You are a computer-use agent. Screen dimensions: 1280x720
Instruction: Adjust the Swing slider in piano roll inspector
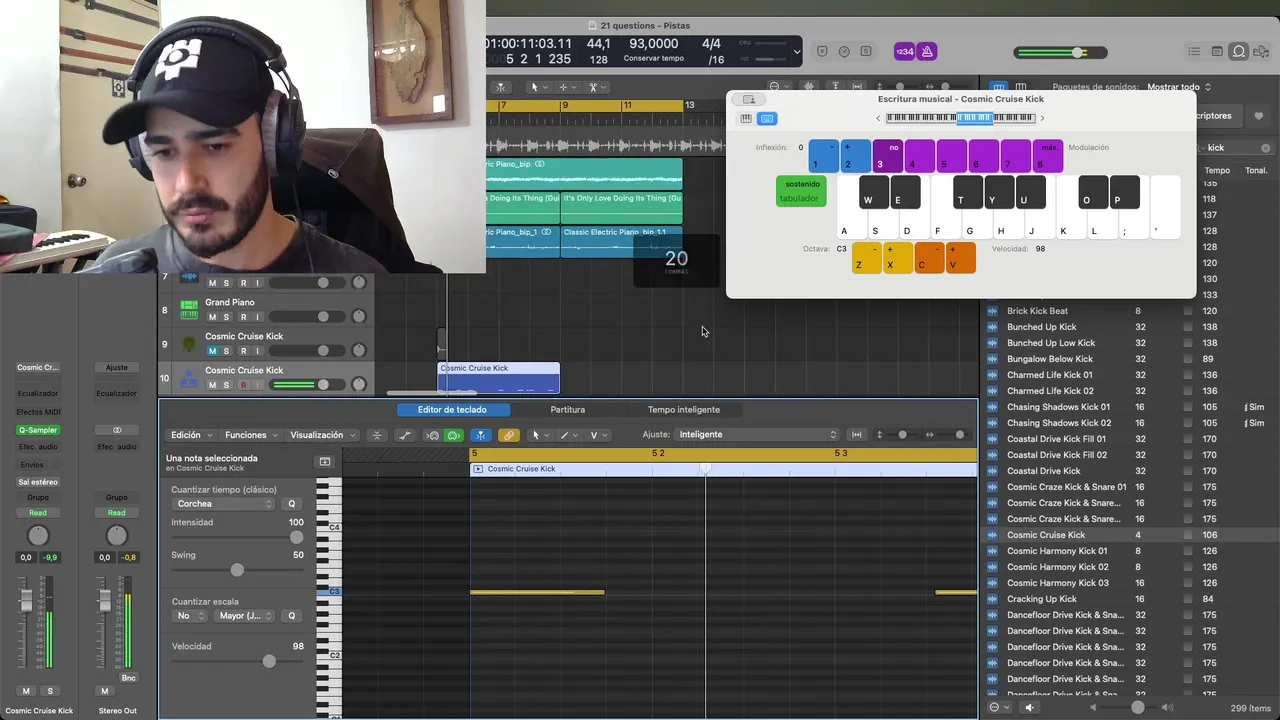pos(237,570)
